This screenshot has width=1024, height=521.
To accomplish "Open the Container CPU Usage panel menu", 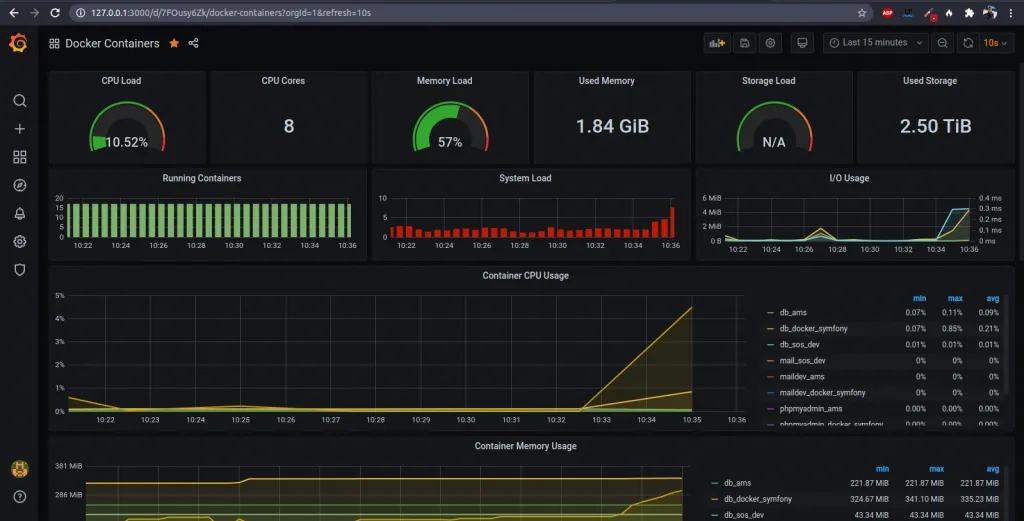I will pos(525,275).
